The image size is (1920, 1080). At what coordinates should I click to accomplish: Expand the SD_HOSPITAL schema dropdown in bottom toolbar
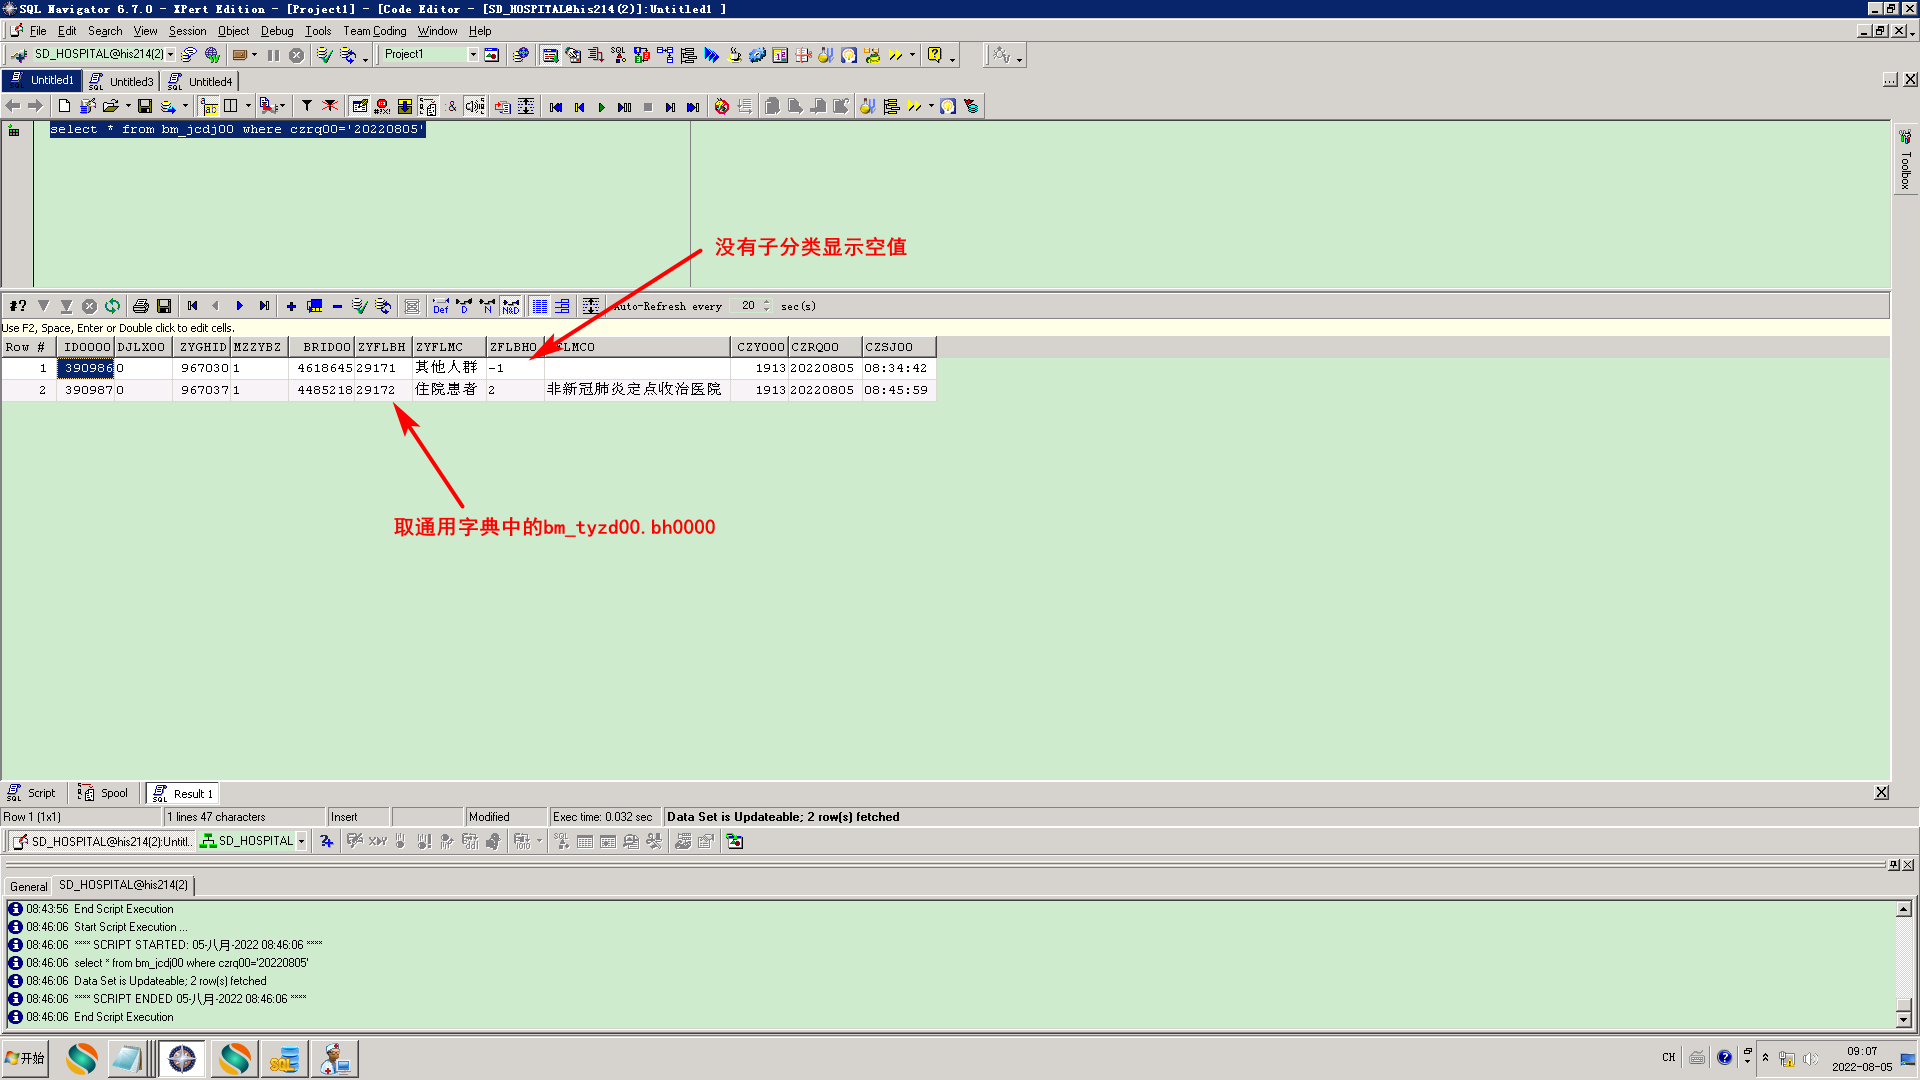[x=301, y=841]
